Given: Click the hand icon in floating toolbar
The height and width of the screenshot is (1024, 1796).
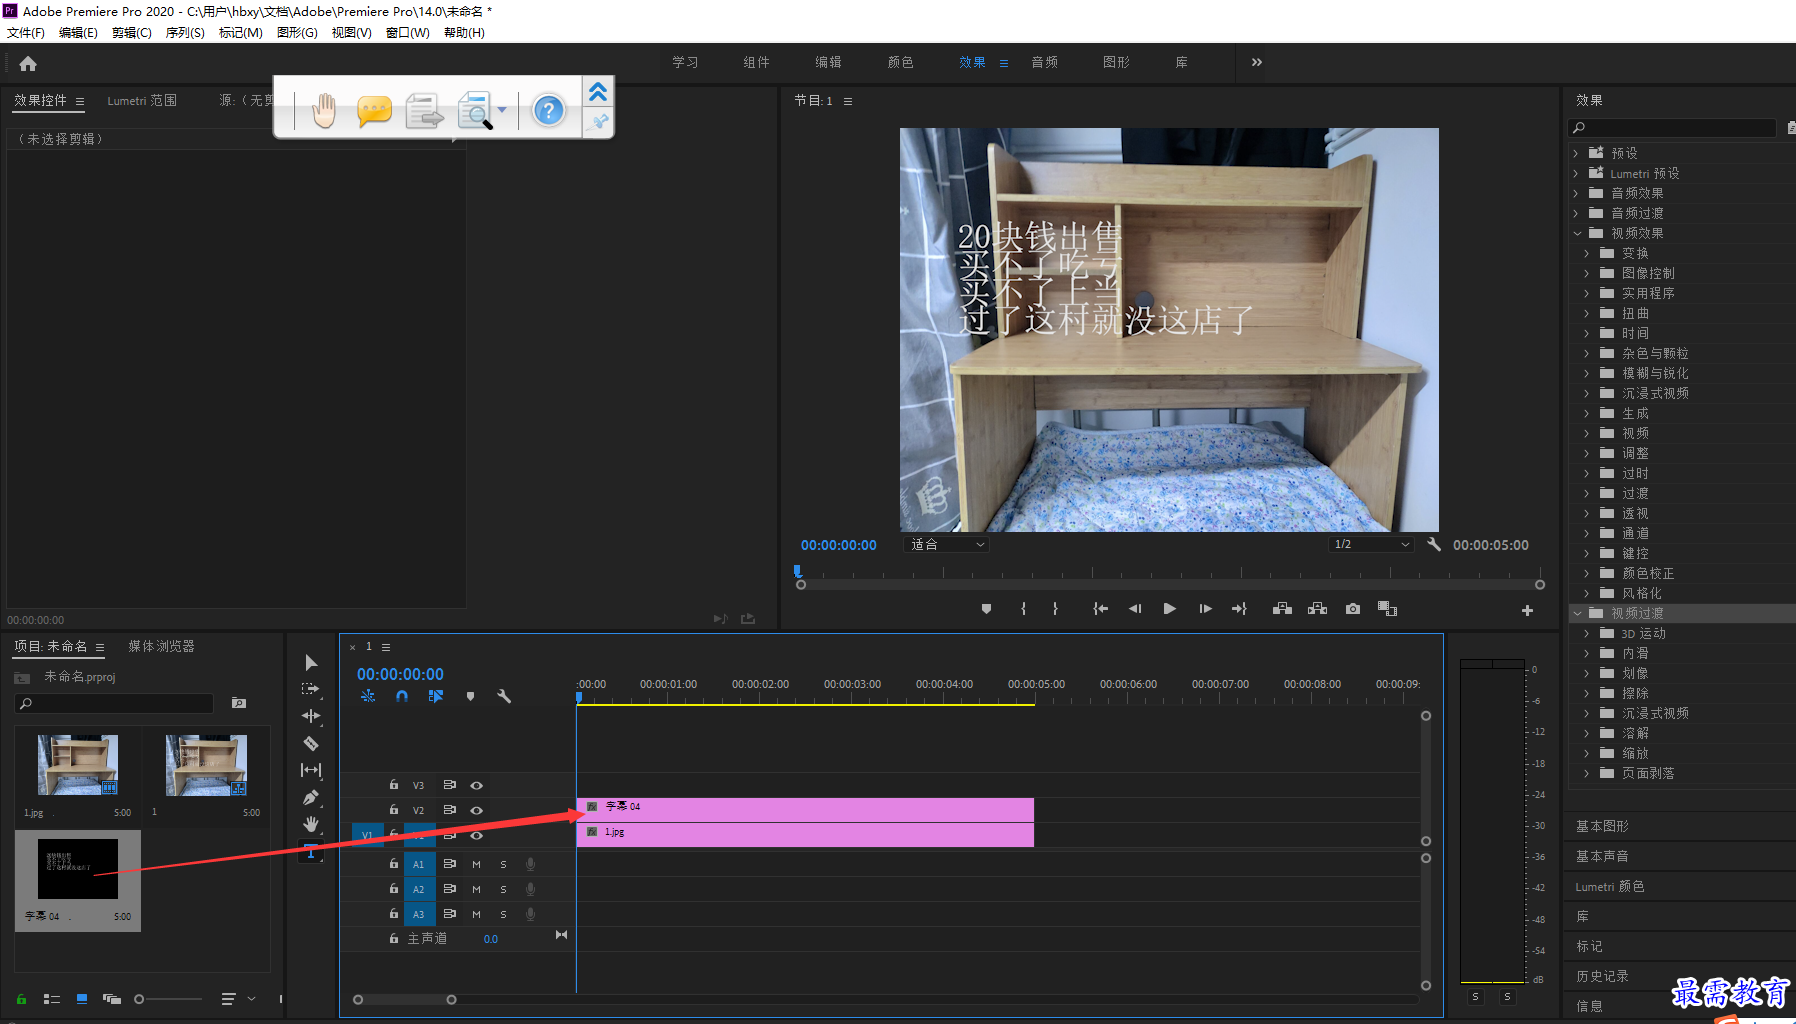Looking at the screenshot, I should [x=324, y=110].
